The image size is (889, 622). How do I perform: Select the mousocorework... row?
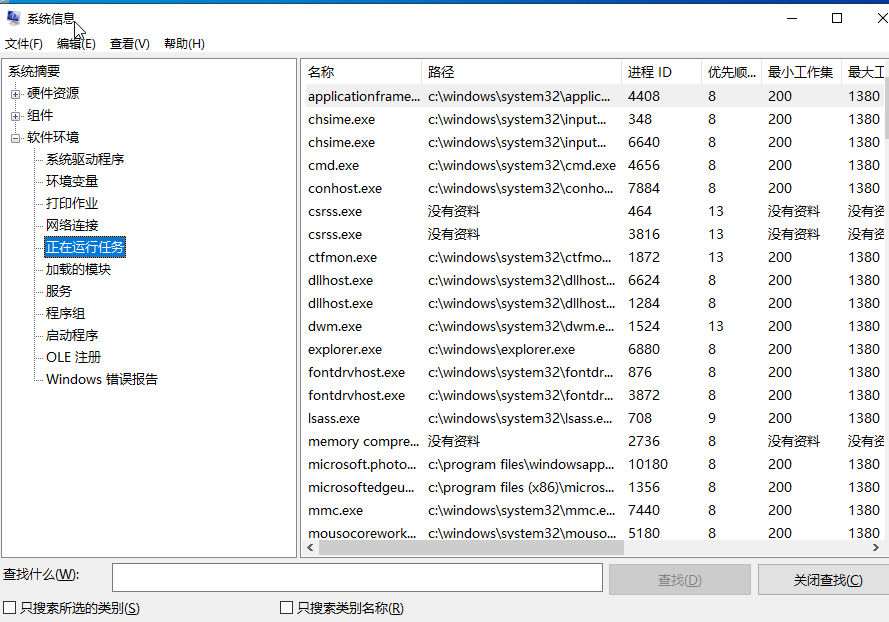point(595,532)
